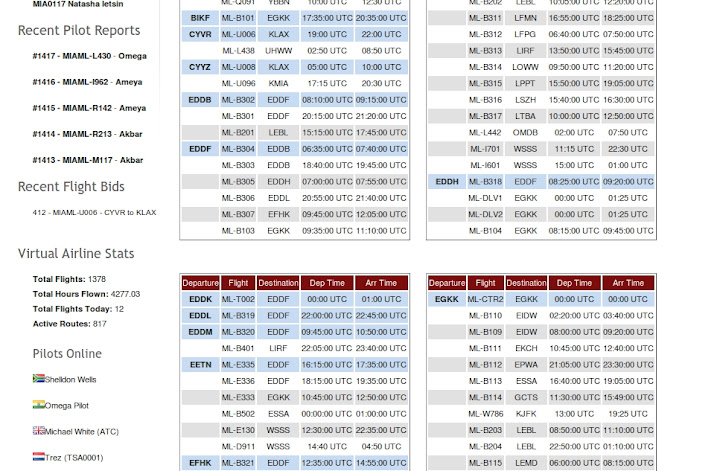Click flight number ML-B401
The width and height of the screenshot is (720, 471).
[238, 348]
